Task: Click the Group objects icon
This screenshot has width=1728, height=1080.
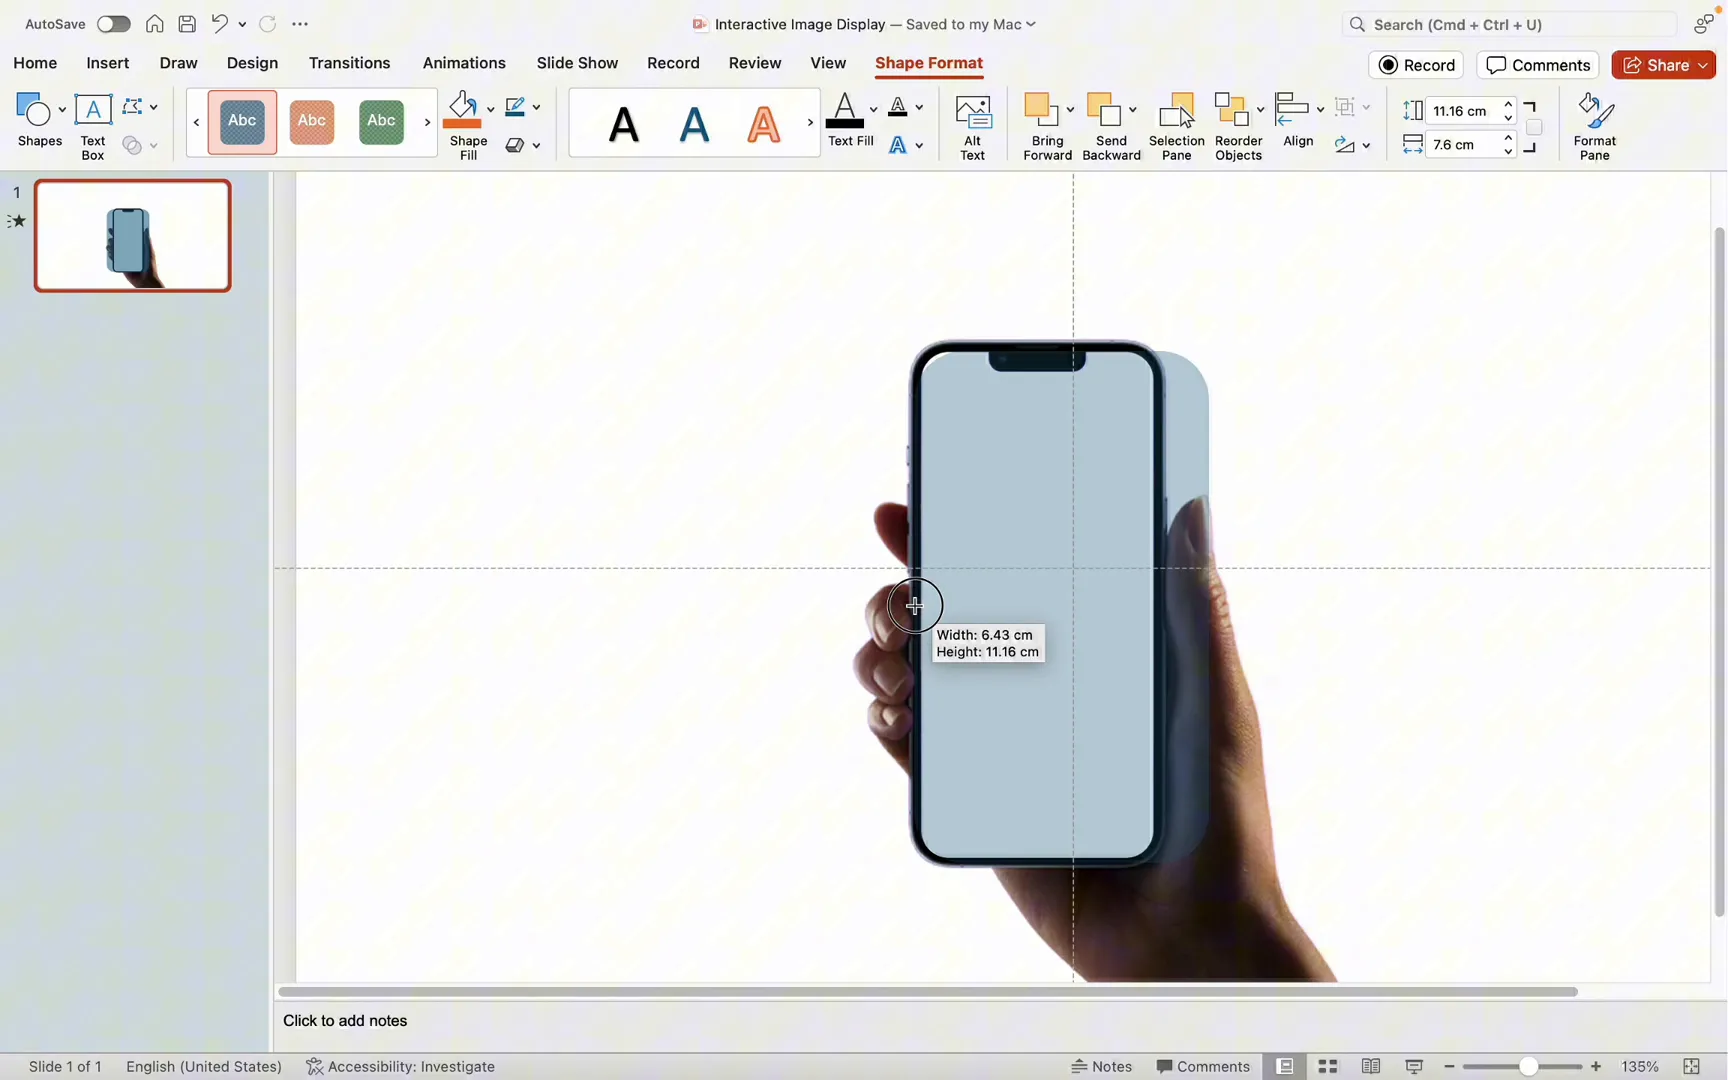Action: (x=1345, y=107)
